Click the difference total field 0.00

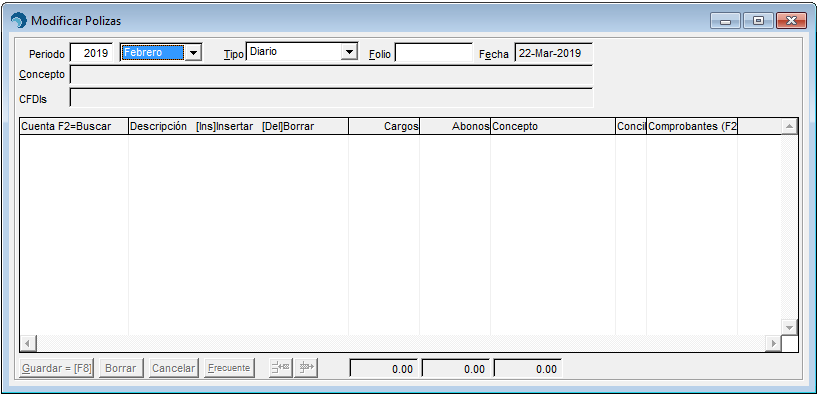[x=528, y=368]
